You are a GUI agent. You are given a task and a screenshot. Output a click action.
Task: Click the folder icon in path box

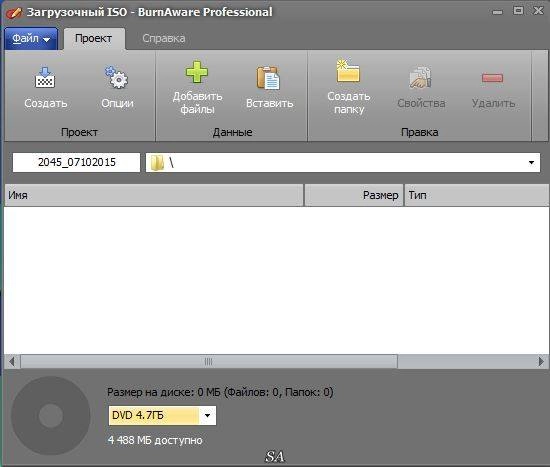click(x=157, y=162)
